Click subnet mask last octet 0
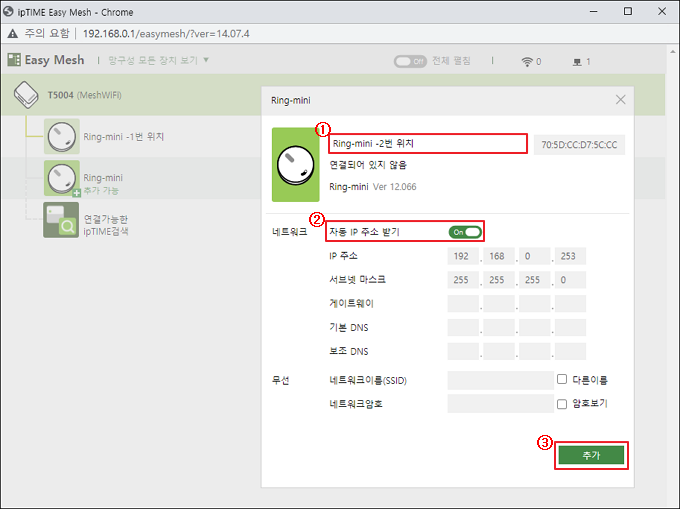The image size is (680, 509). [x=570, y=280]
